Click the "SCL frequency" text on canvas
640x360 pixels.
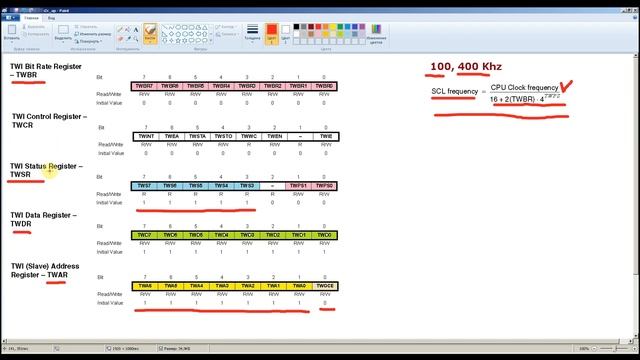click(454, 91)
